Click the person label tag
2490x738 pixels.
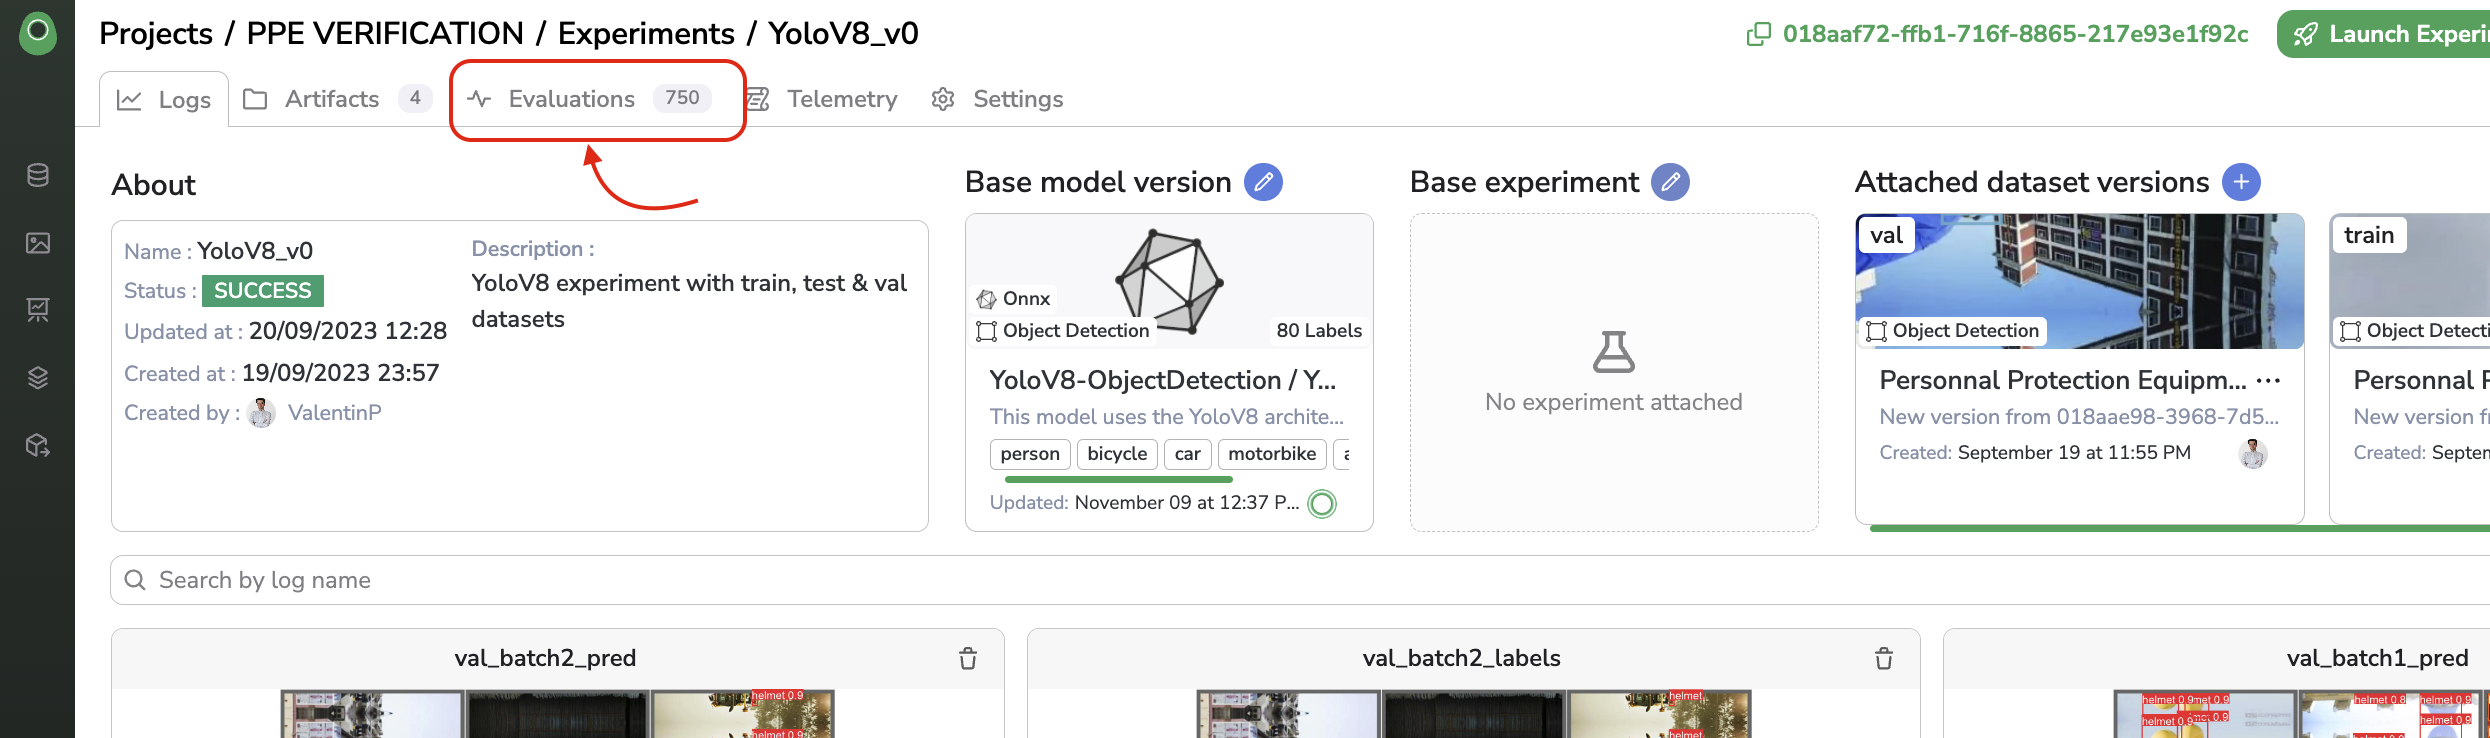coord(1030,454)
